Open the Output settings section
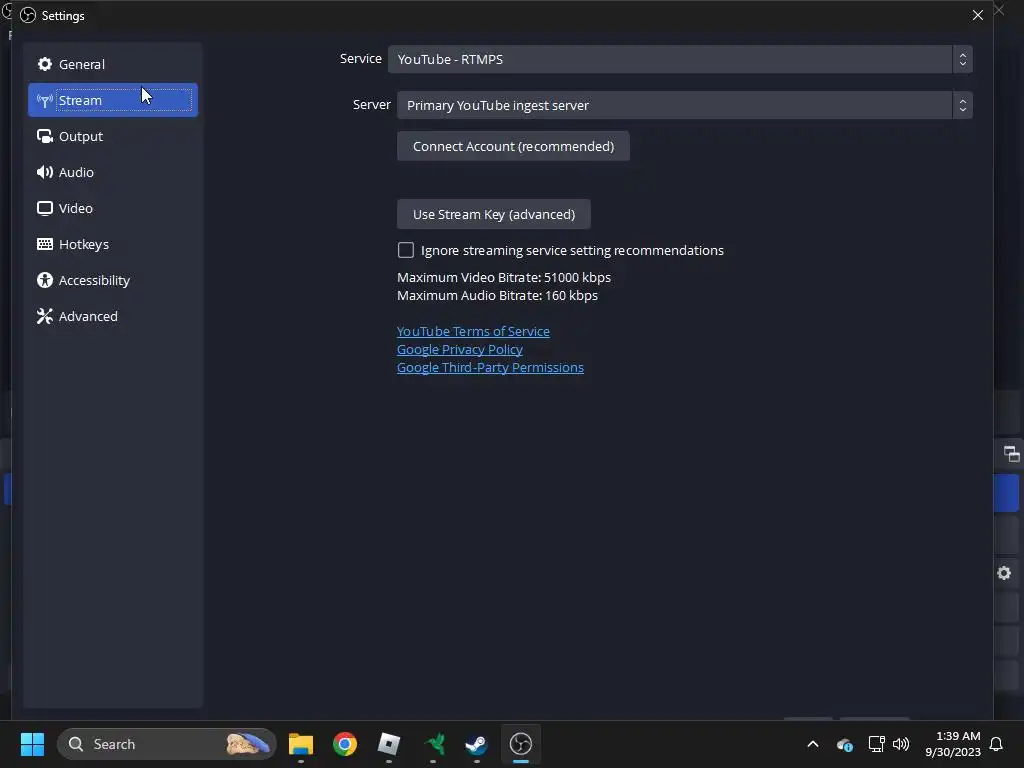1024x768 pixels. 112,136
